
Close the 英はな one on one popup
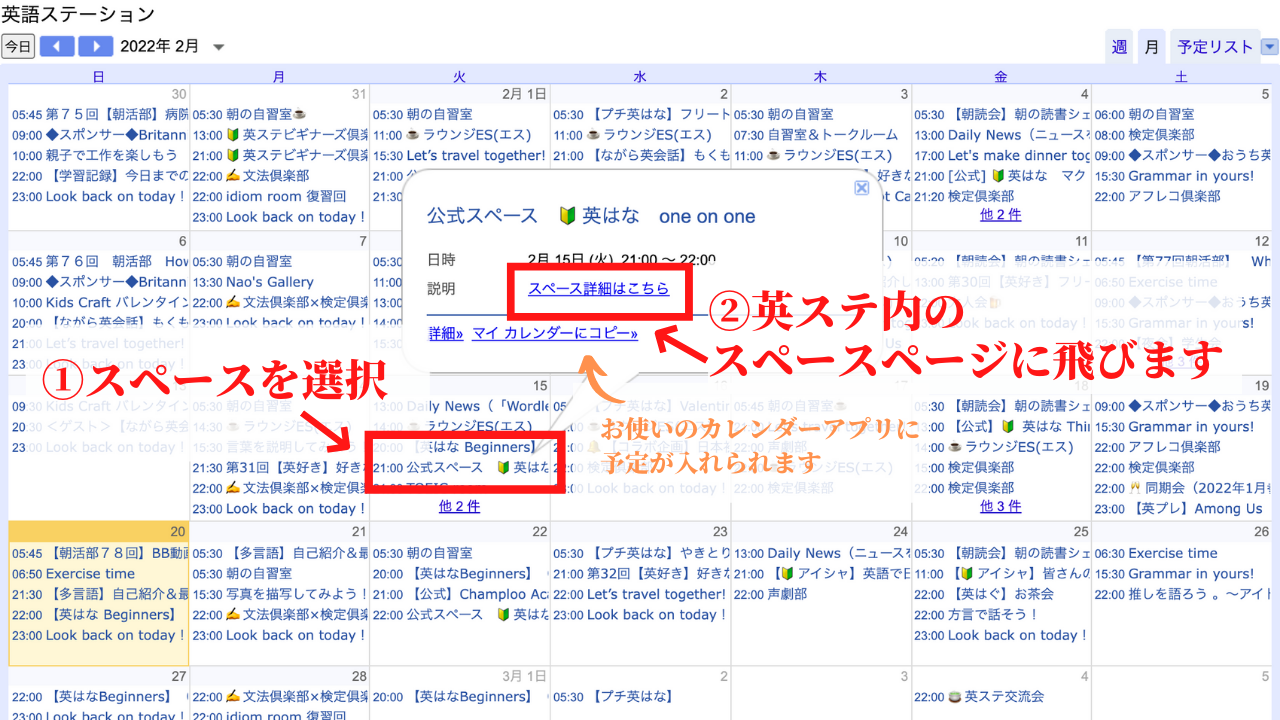(x=861, y=187)
